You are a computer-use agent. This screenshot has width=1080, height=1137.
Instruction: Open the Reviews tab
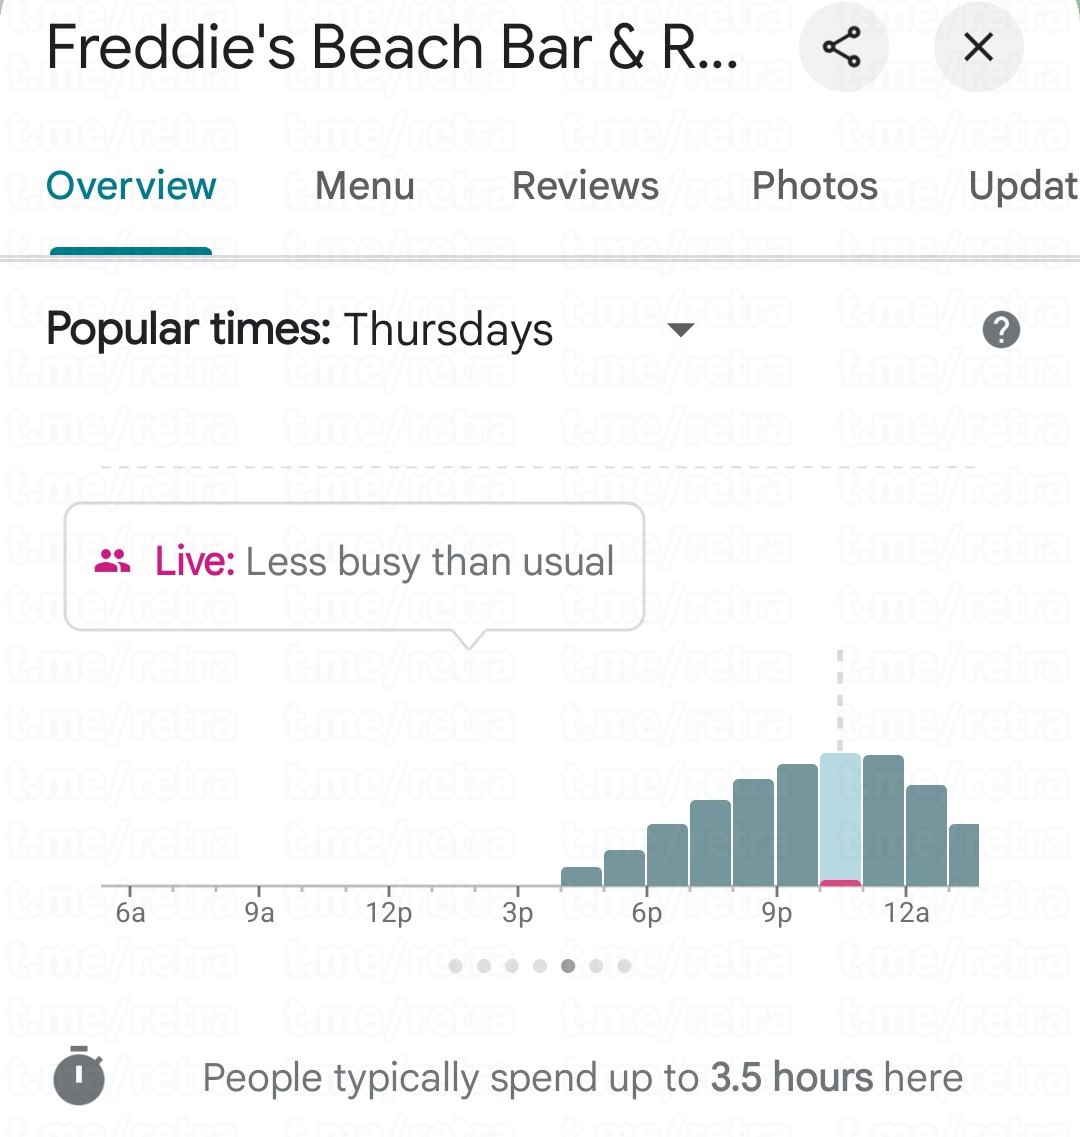585,186
